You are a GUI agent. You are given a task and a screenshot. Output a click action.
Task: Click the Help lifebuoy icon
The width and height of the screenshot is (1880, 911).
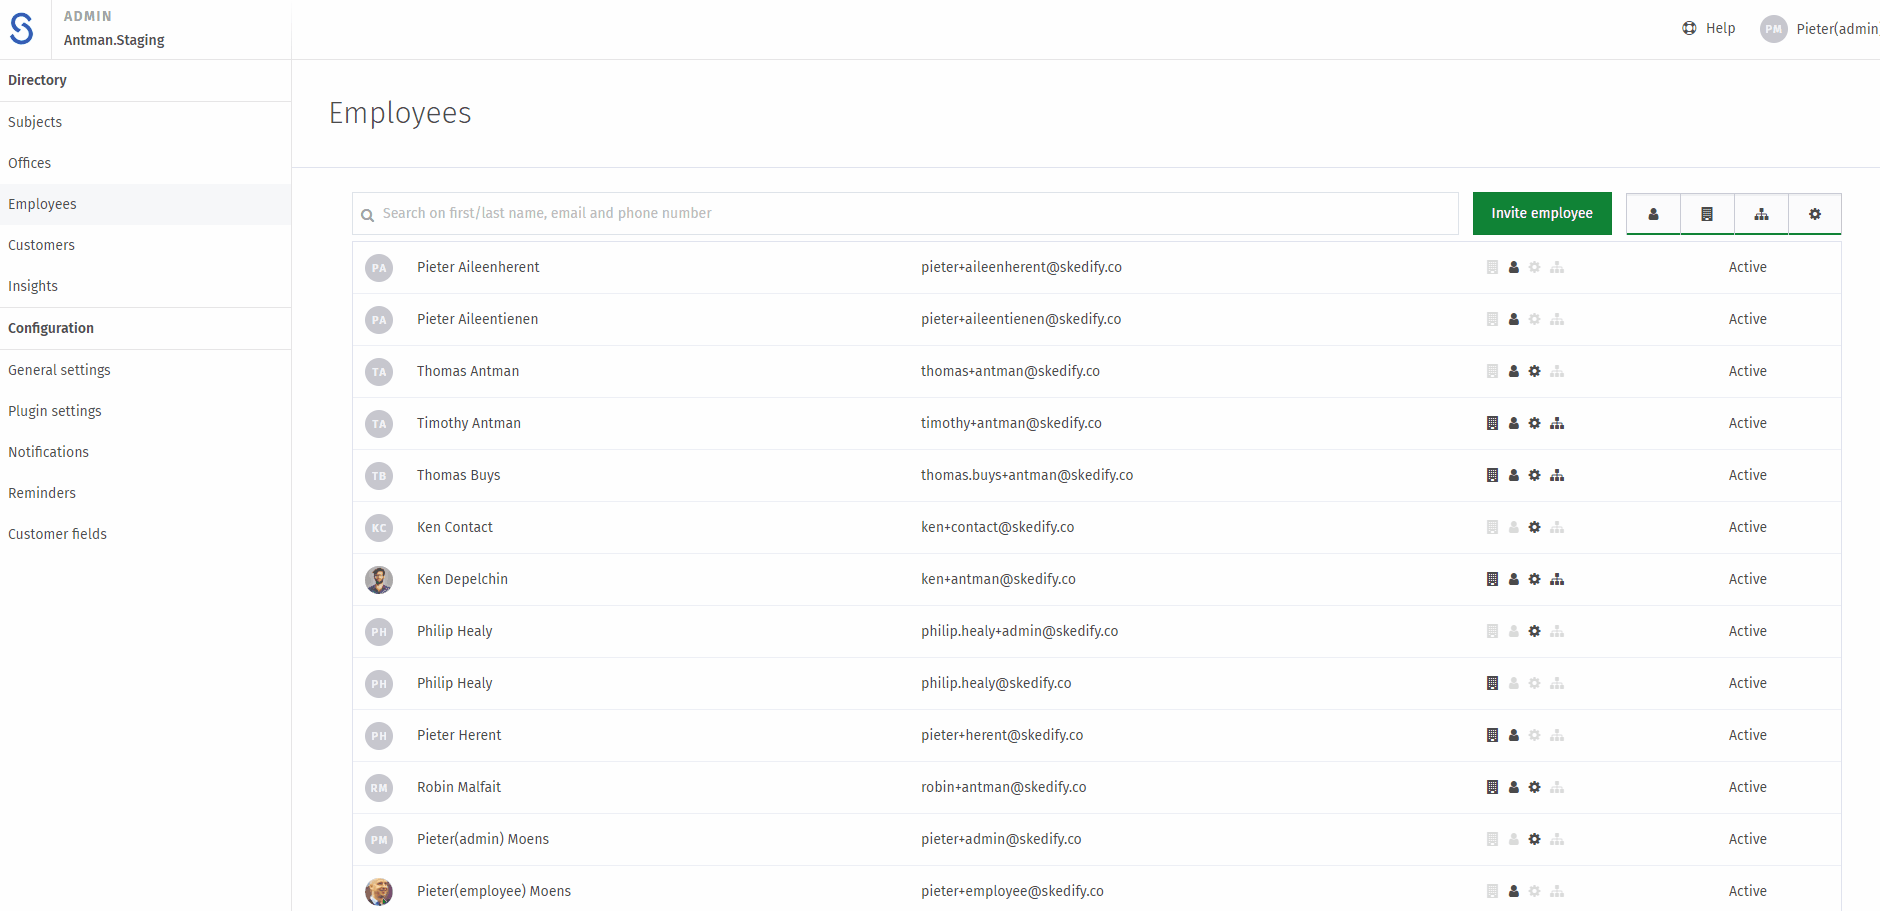point(1689,28)
